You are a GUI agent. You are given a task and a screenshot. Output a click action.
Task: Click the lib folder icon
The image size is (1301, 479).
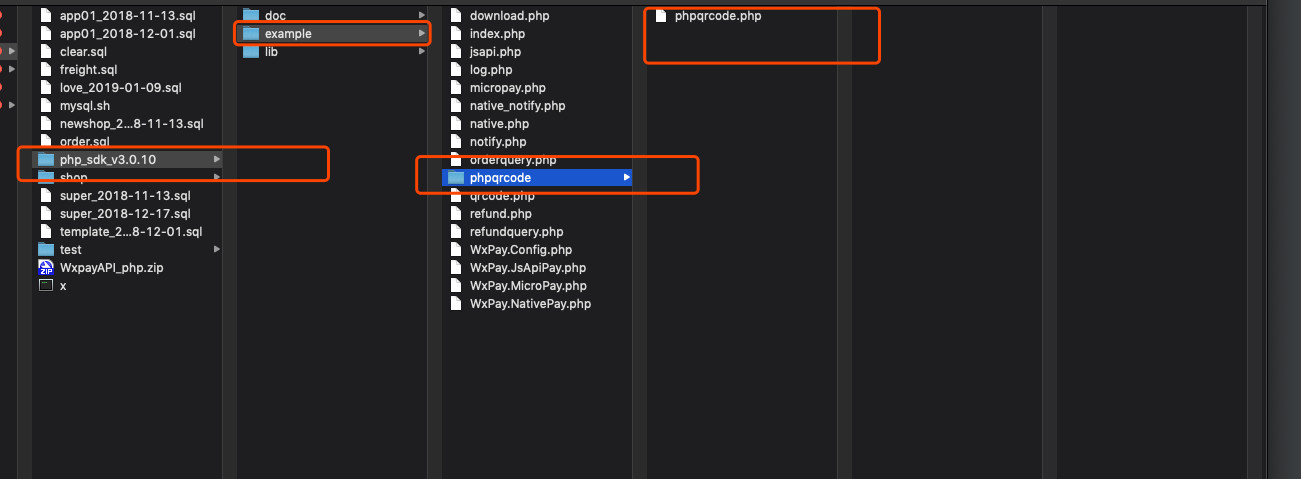click(250, 51)
